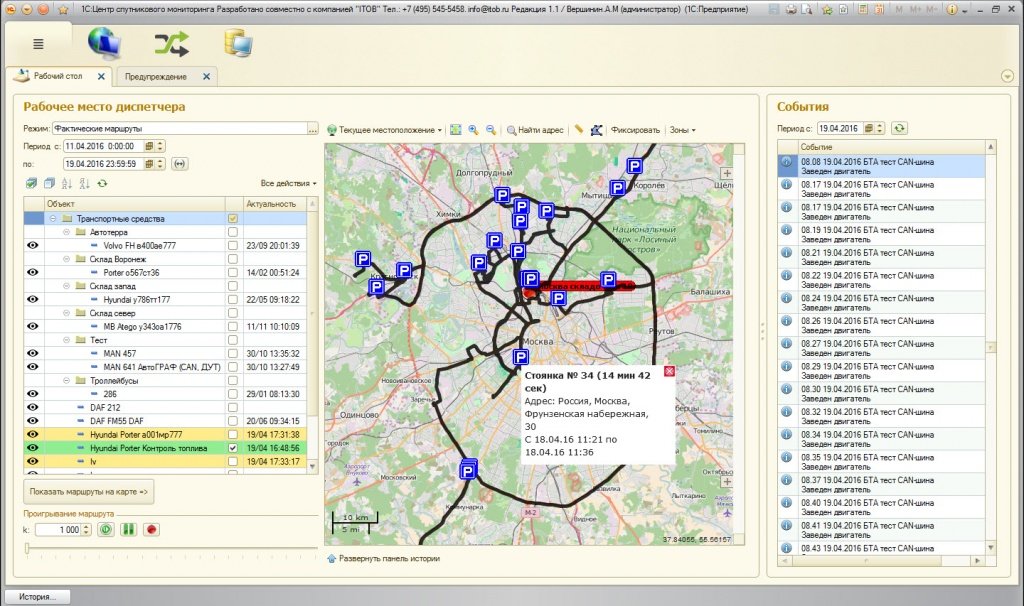
Task: Open the calculator icon in title bar
Action: (x=863, y=10)
